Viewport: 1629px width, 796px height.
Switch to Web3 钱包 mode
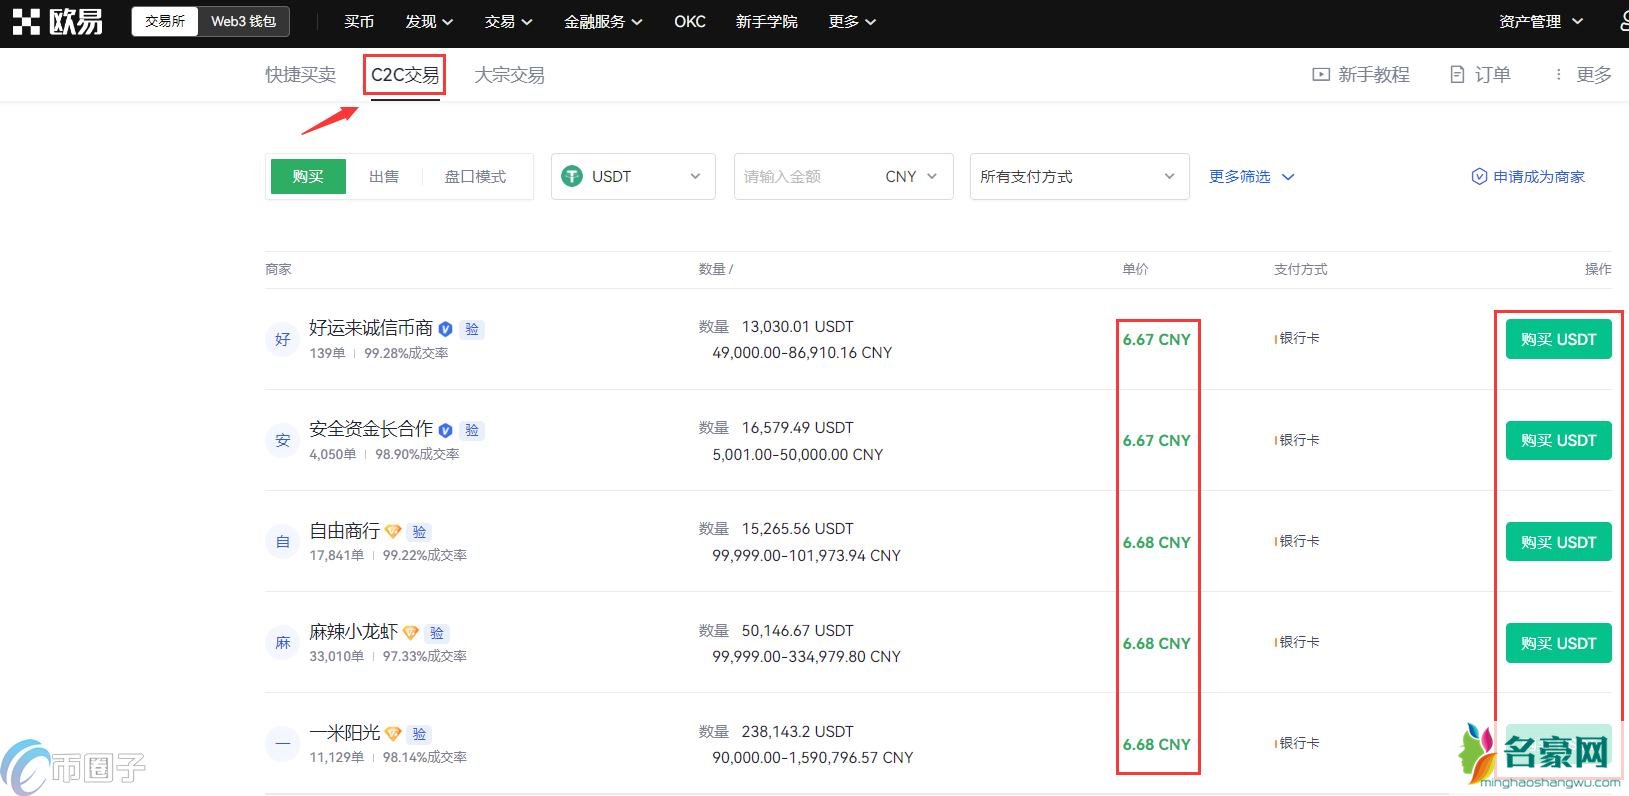[243, 21]
